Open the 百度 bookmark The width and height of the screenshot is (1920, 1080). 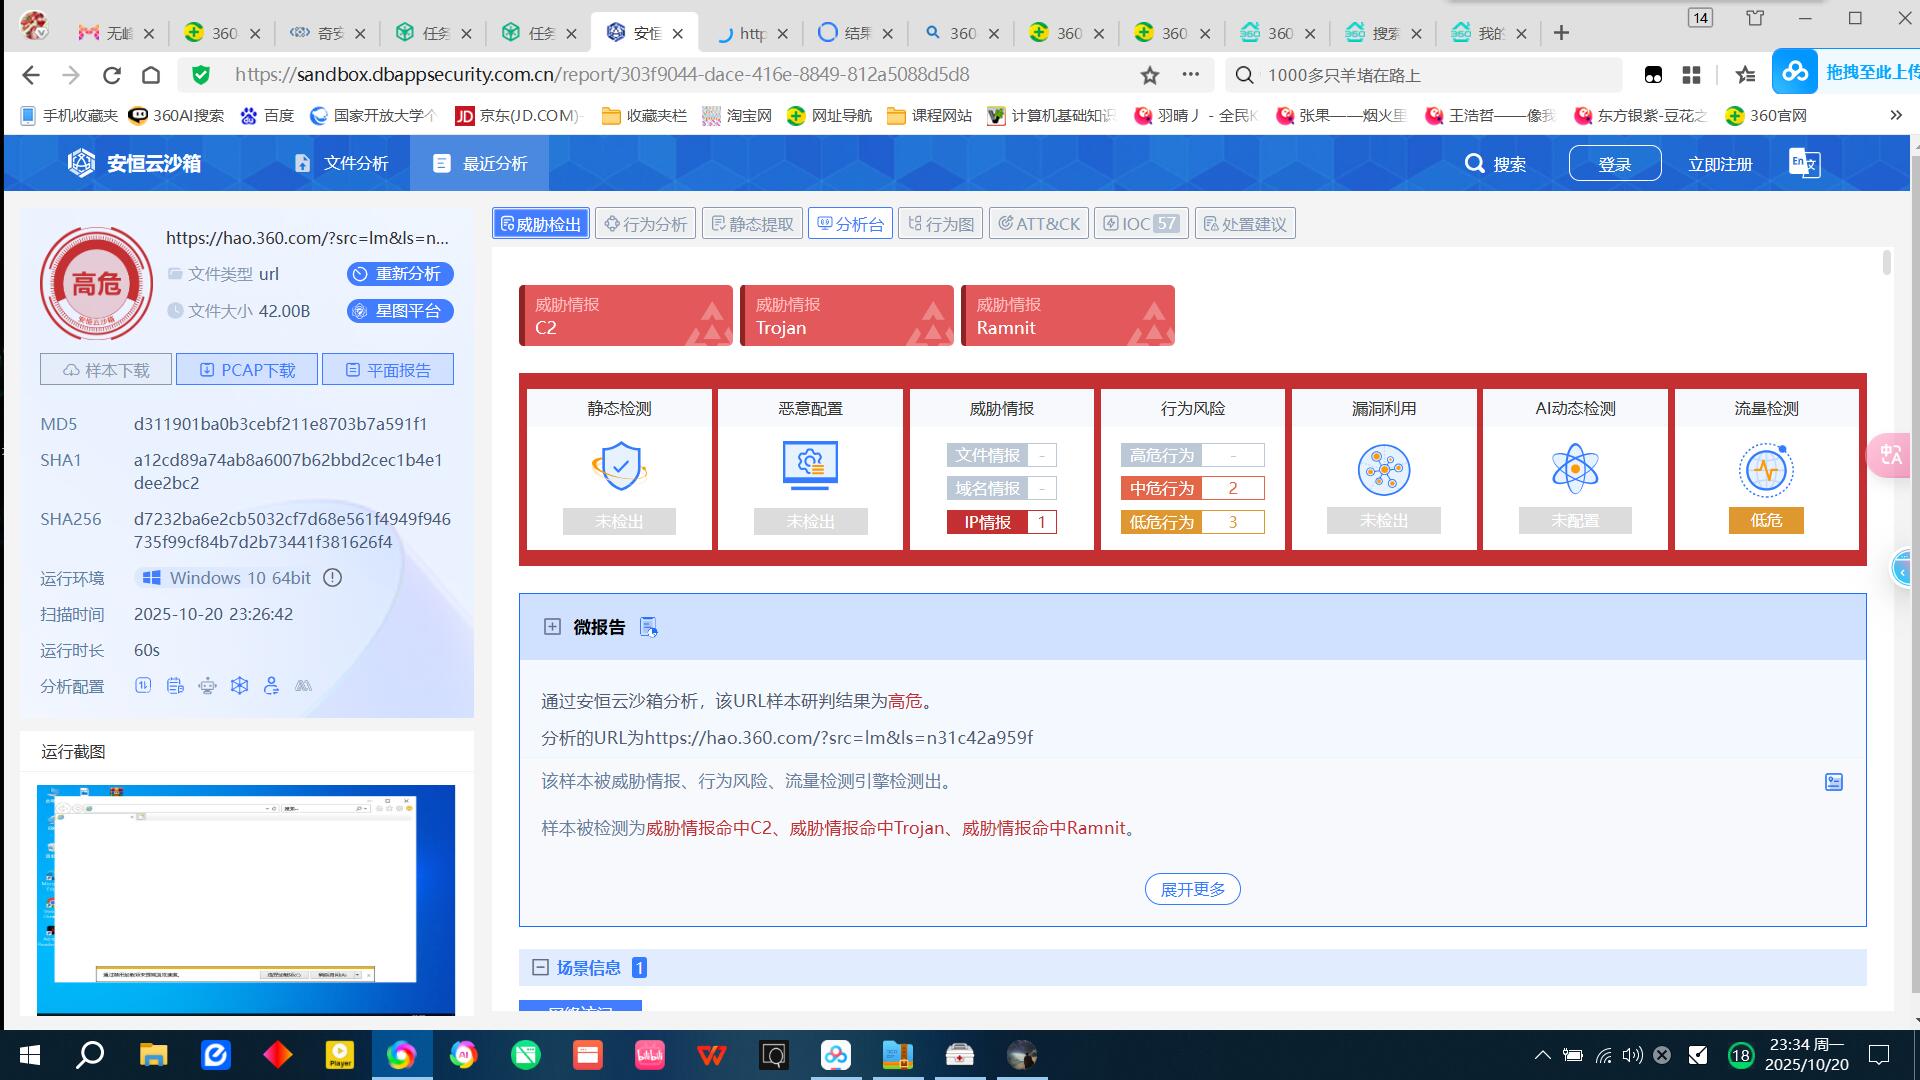(267, 116)
